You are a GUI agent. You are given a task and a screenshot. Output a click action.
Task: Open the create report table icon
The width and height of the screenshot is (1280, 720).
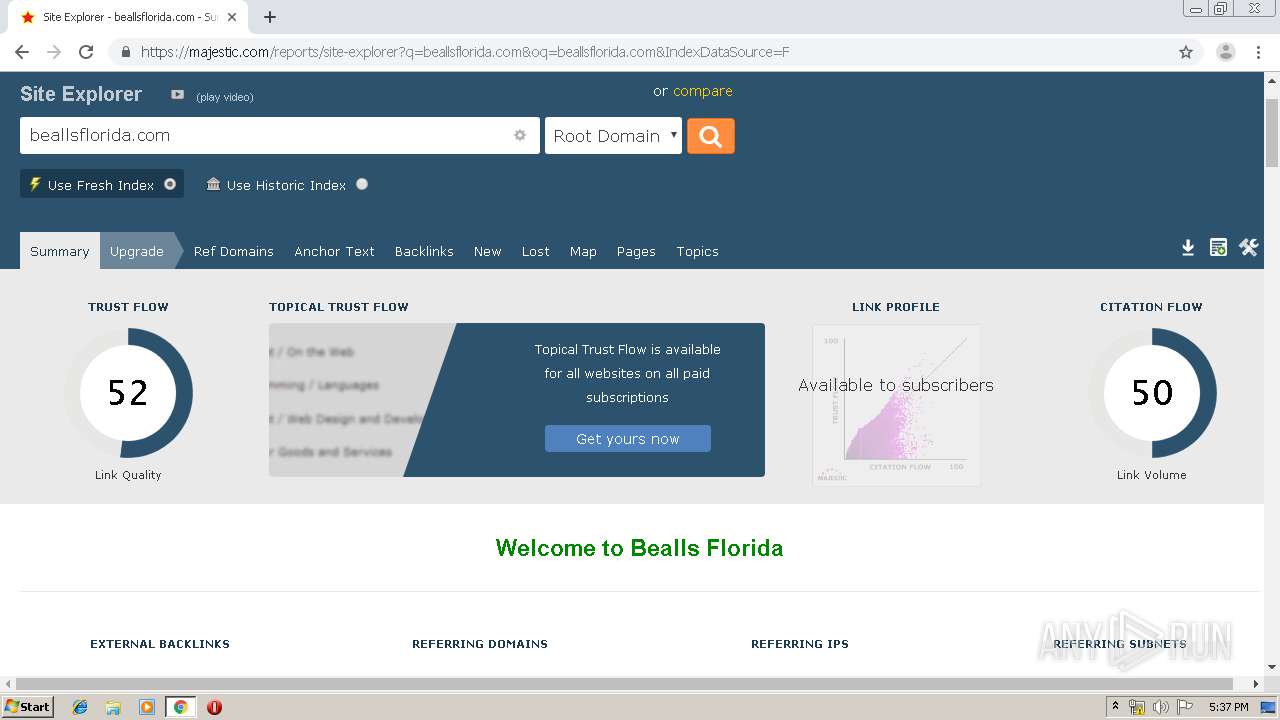point(1218,248)
